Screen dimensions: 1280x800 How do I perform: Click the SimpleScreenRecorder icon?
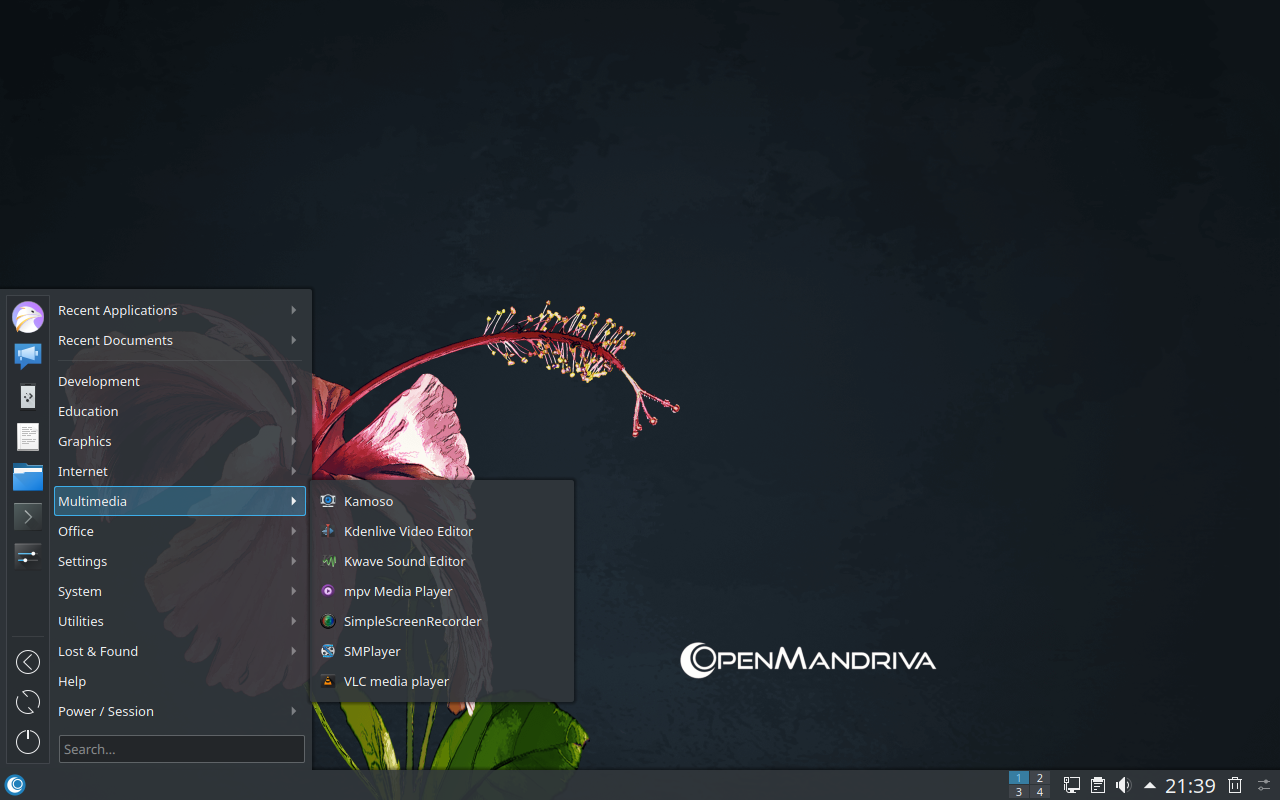(x=328, y=621)
